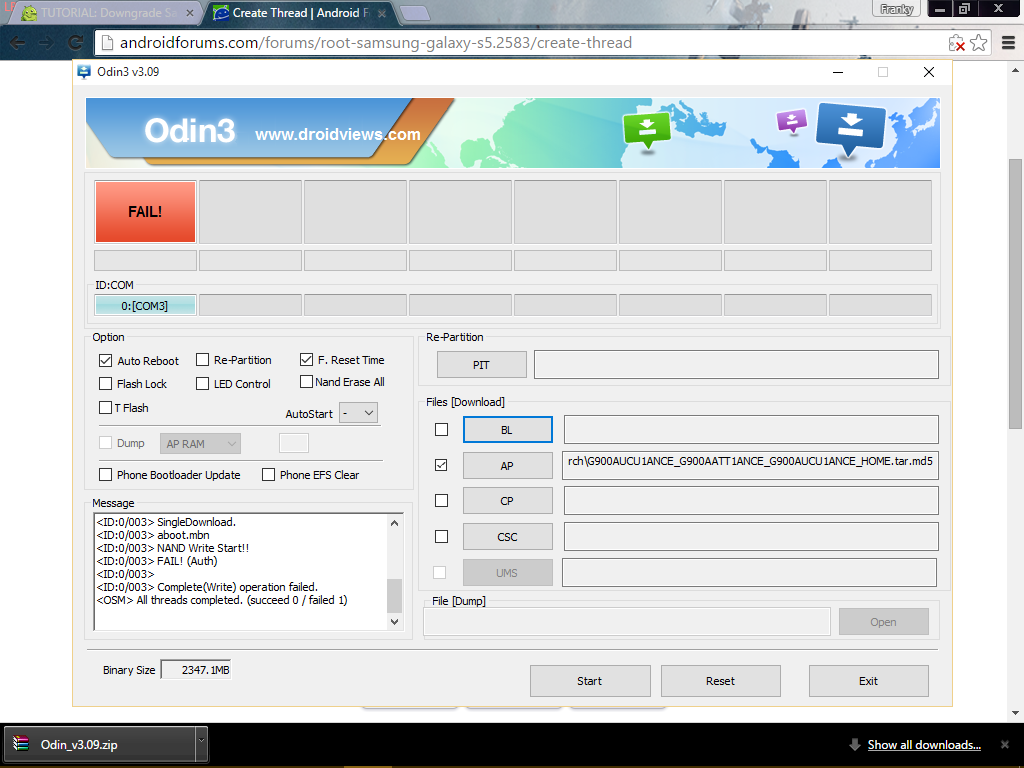
Task: Enable the Flash Lock checkbox
Action: tap(106, 383)
